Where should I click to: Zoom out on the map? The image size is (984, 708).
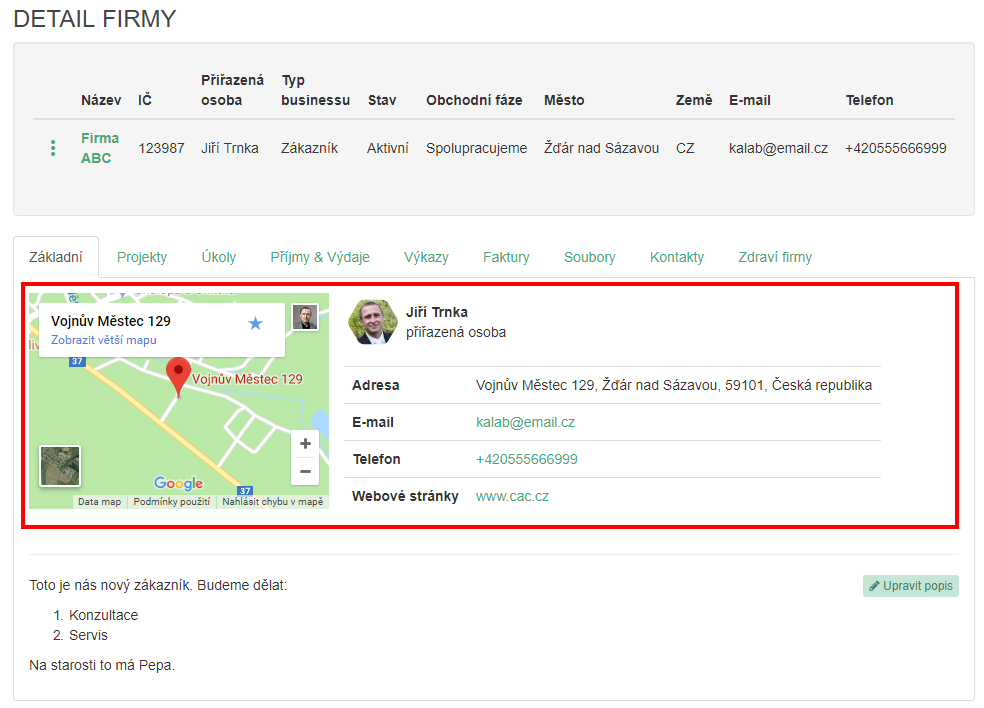(x=305, y=471)
